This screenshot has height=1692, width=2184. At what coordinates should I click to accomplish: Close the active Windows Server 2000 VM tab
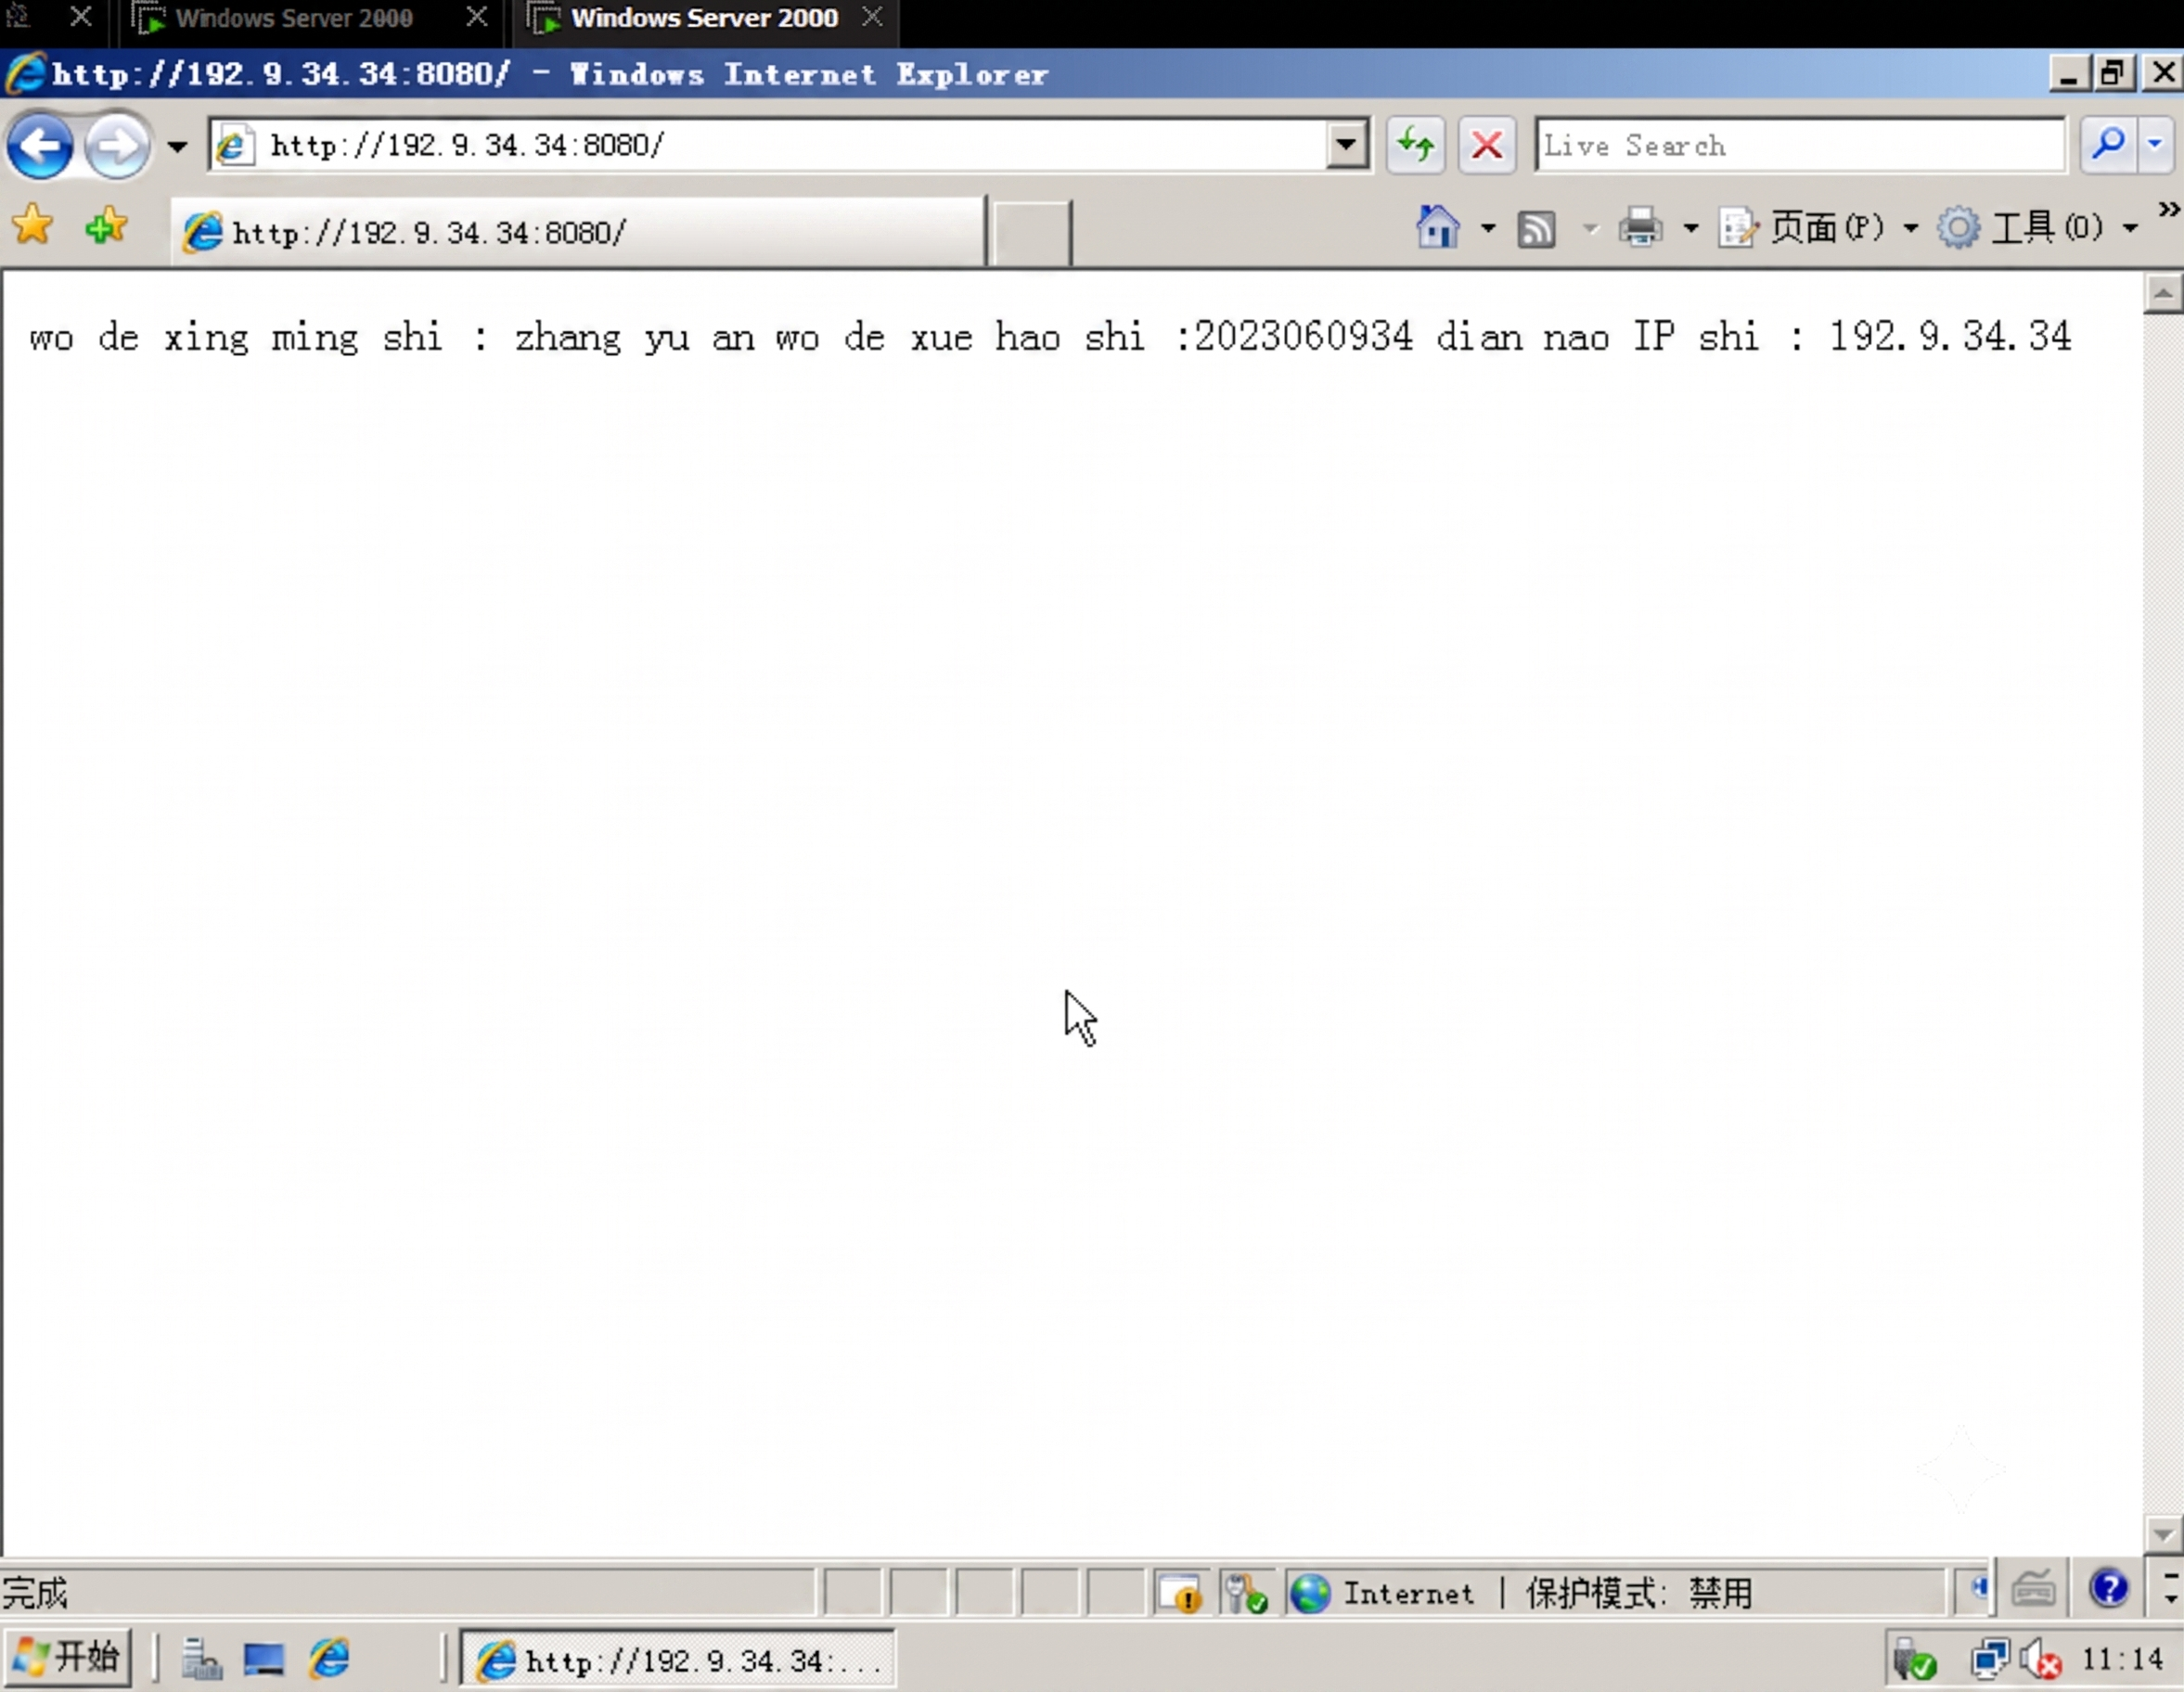tap(873, 17)
